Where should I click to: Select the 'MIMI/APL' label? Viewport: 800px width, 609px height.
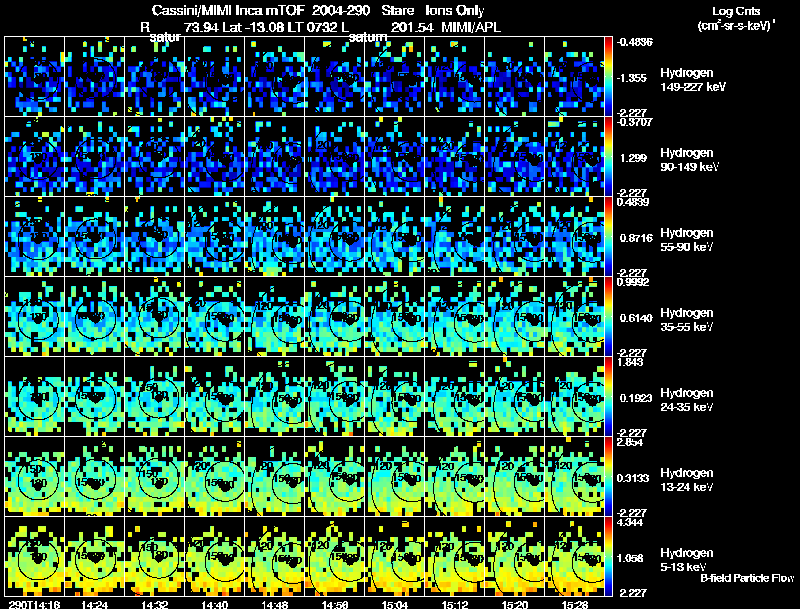coord(471,27)
